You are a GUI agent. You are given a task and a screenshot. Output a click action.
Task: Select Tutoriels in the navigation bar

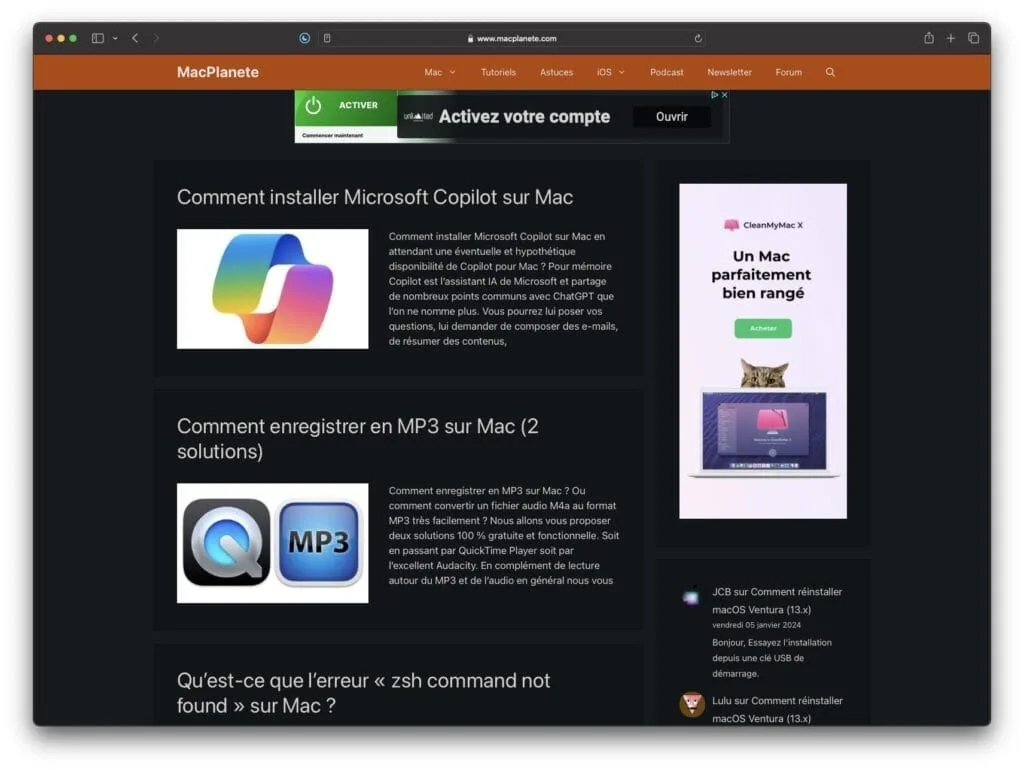498,72
